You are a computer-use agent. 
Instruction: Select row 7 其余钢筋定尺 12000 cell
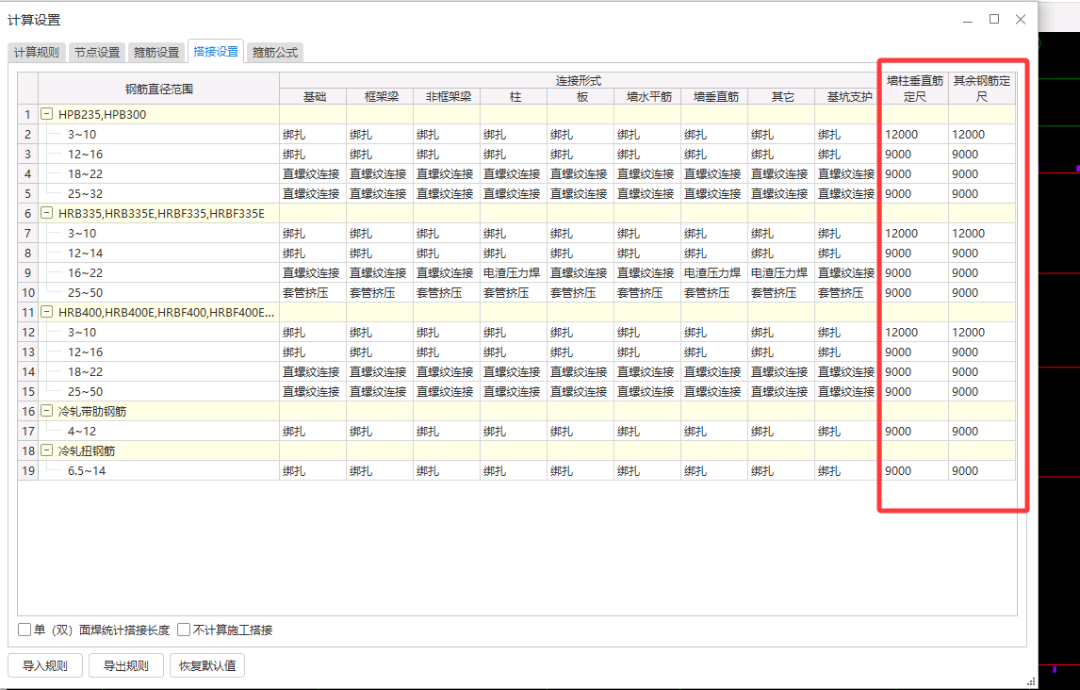[x=982, y=233]
